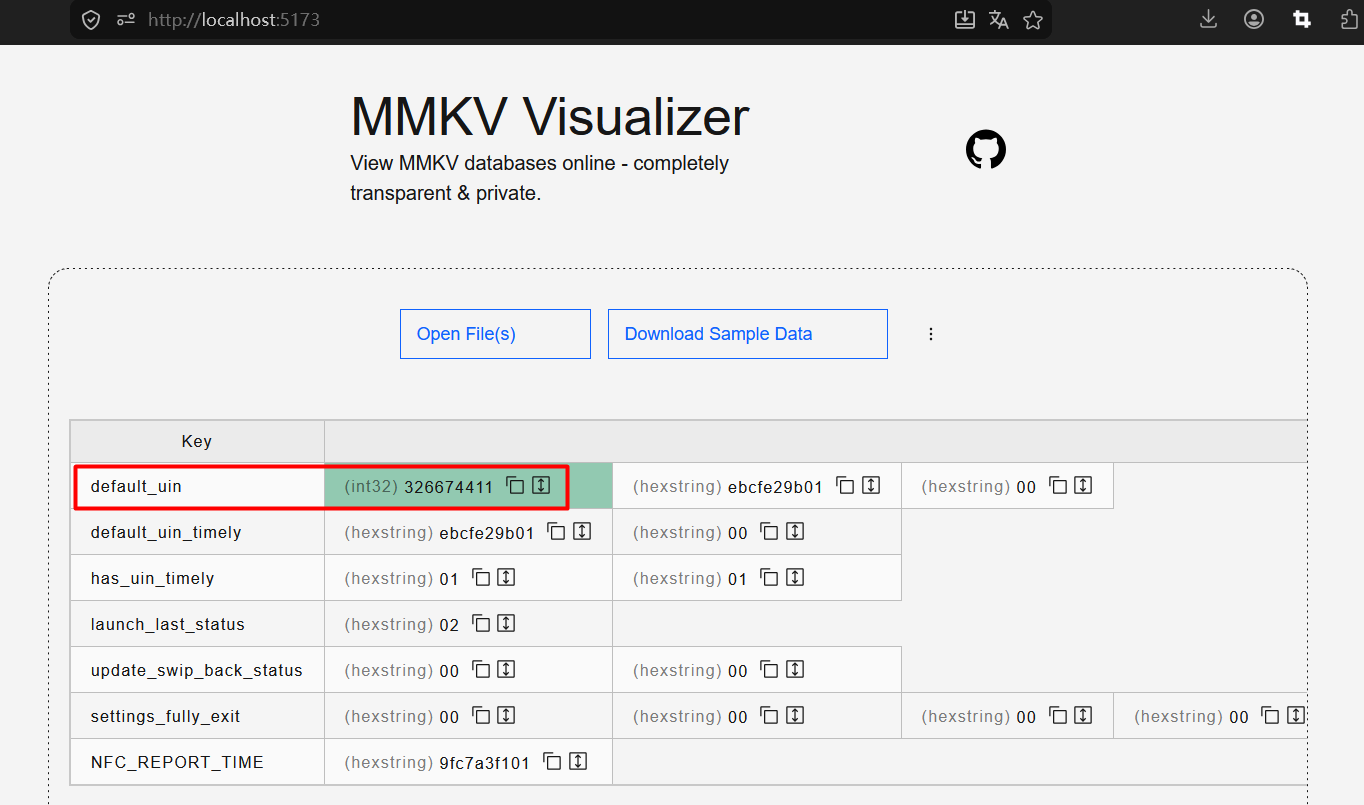The height and width of the screenshot is (805, 1364).
Task: Click the translate page icon
Action: 999,19
